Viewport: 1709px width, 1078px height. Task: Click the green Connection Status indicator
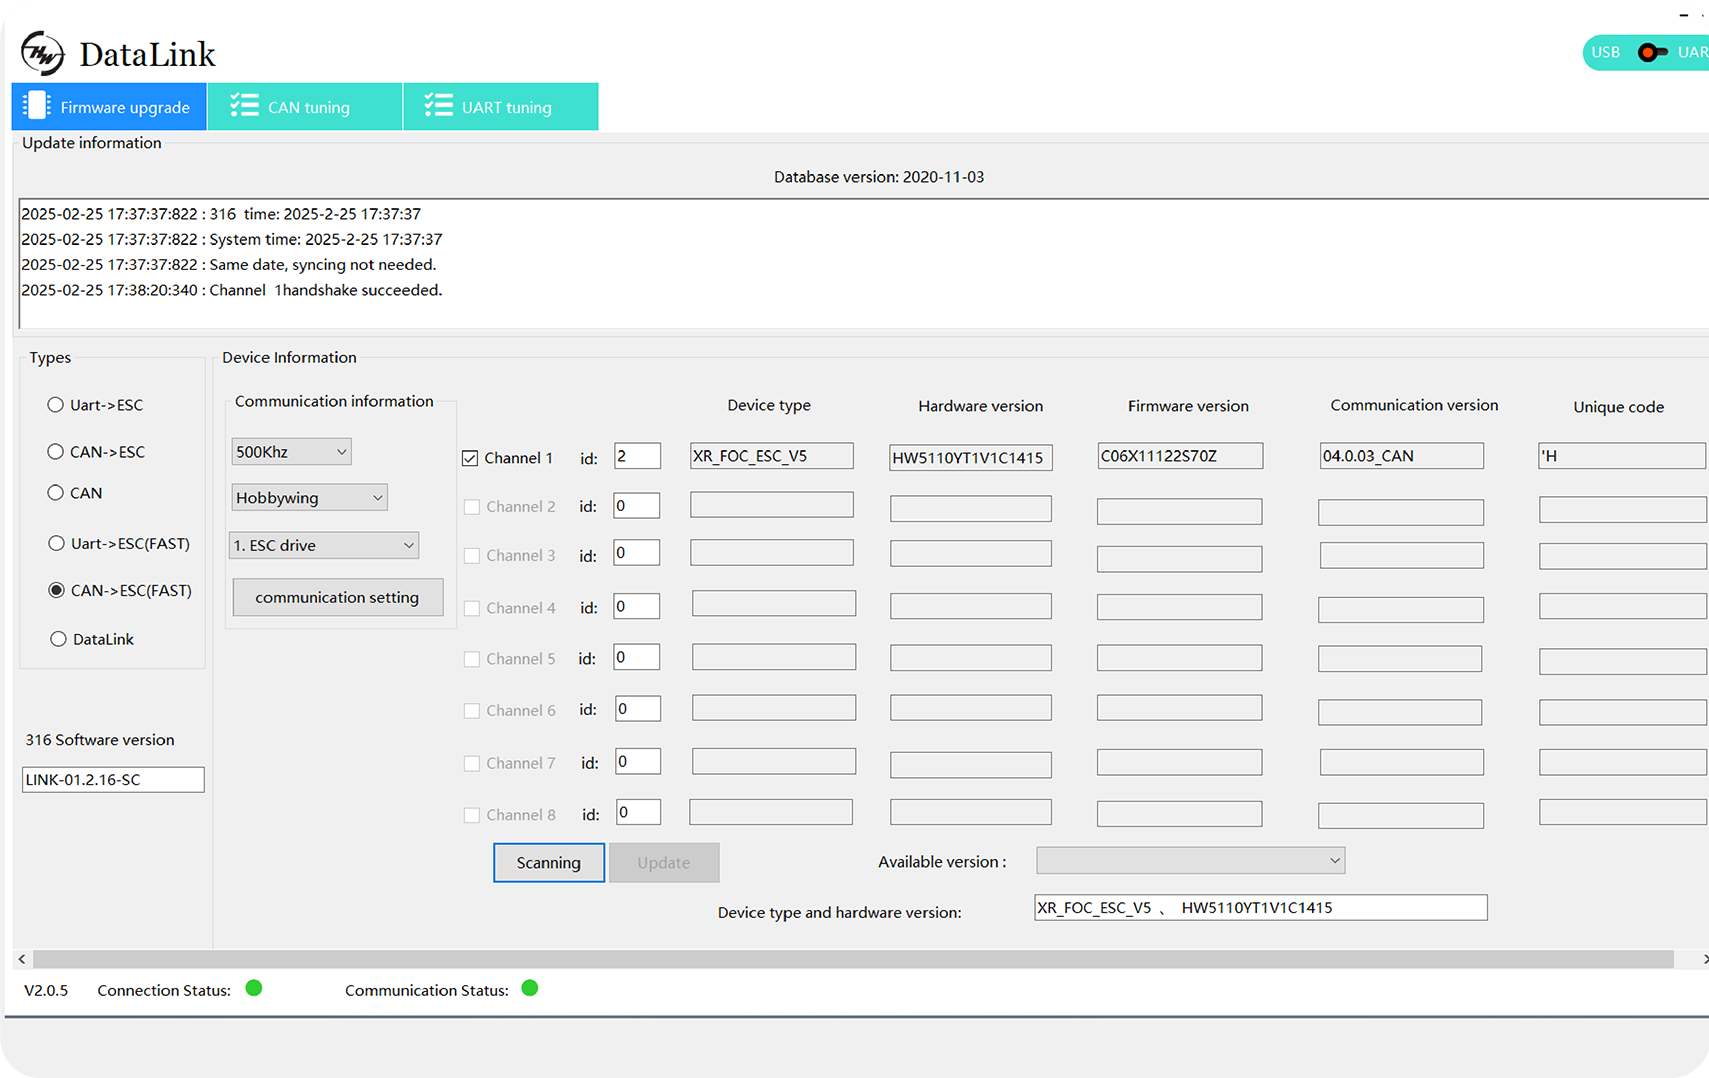(254, 989)
